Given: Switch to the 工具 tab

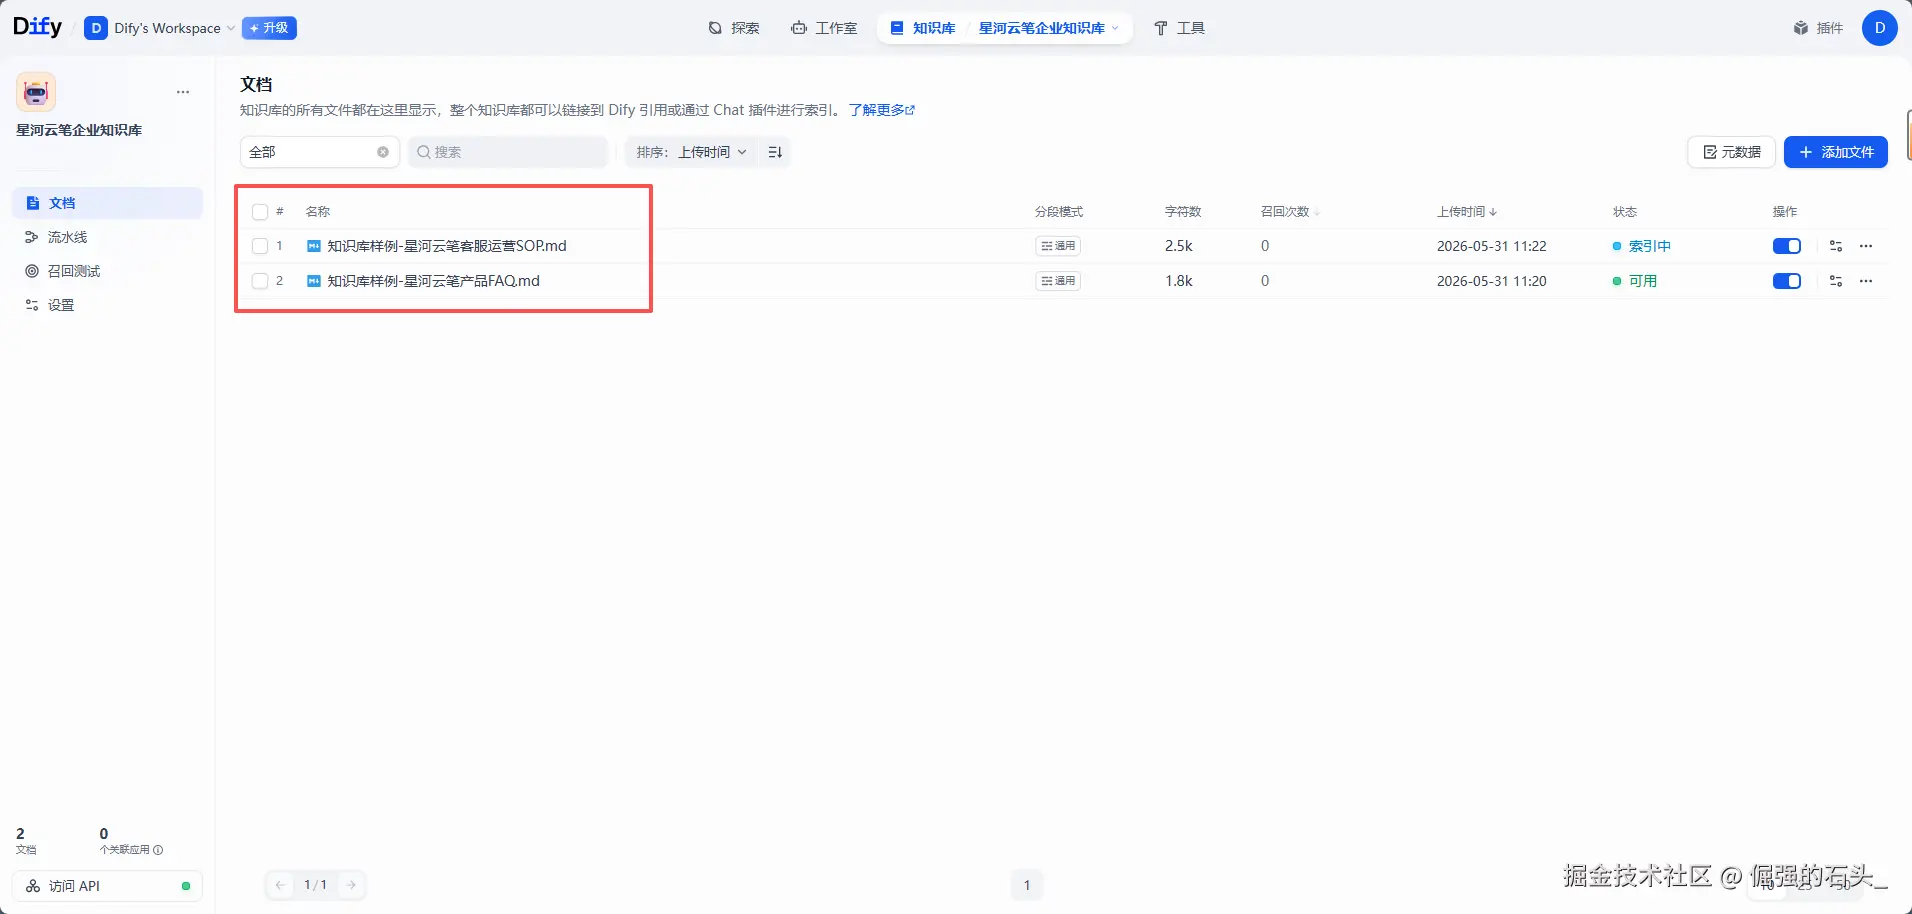Looking at the screenshot, I should [x=1179, y=28].
